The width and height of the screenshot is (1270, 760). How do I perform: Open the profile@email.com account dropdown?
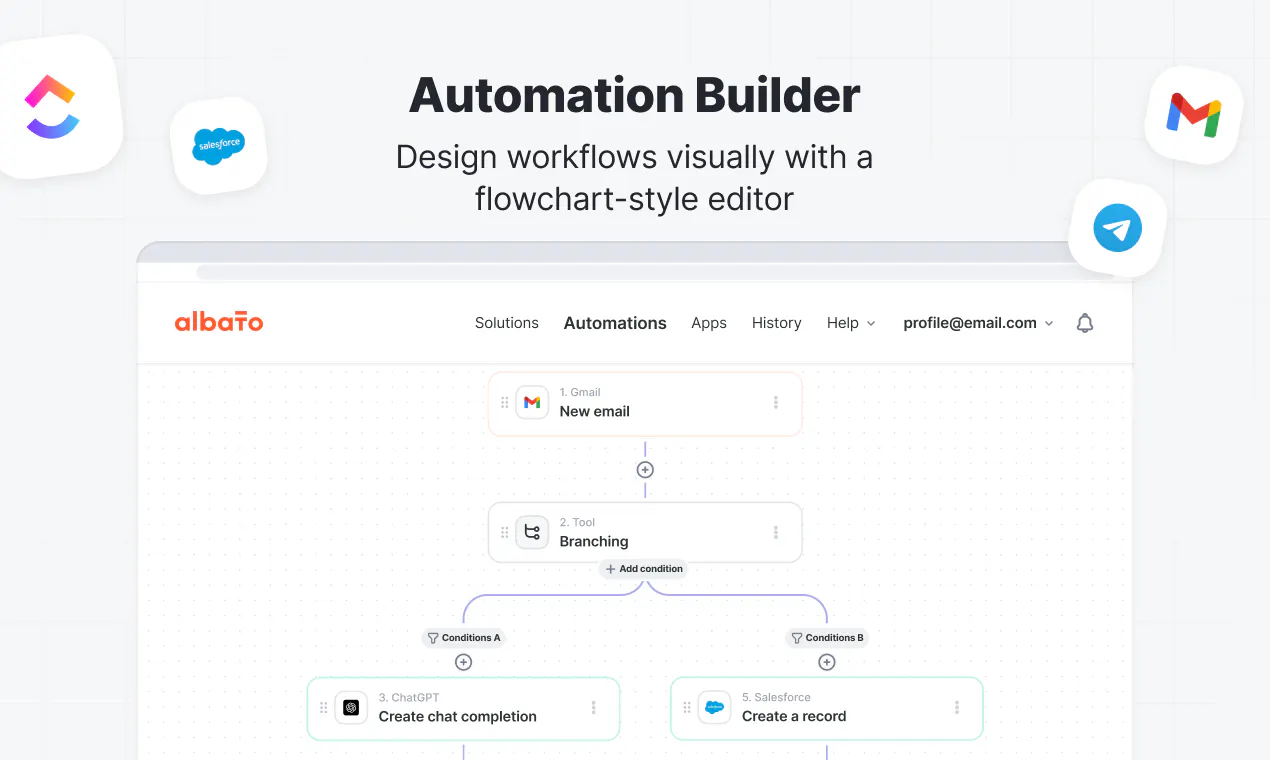(978, 323)
